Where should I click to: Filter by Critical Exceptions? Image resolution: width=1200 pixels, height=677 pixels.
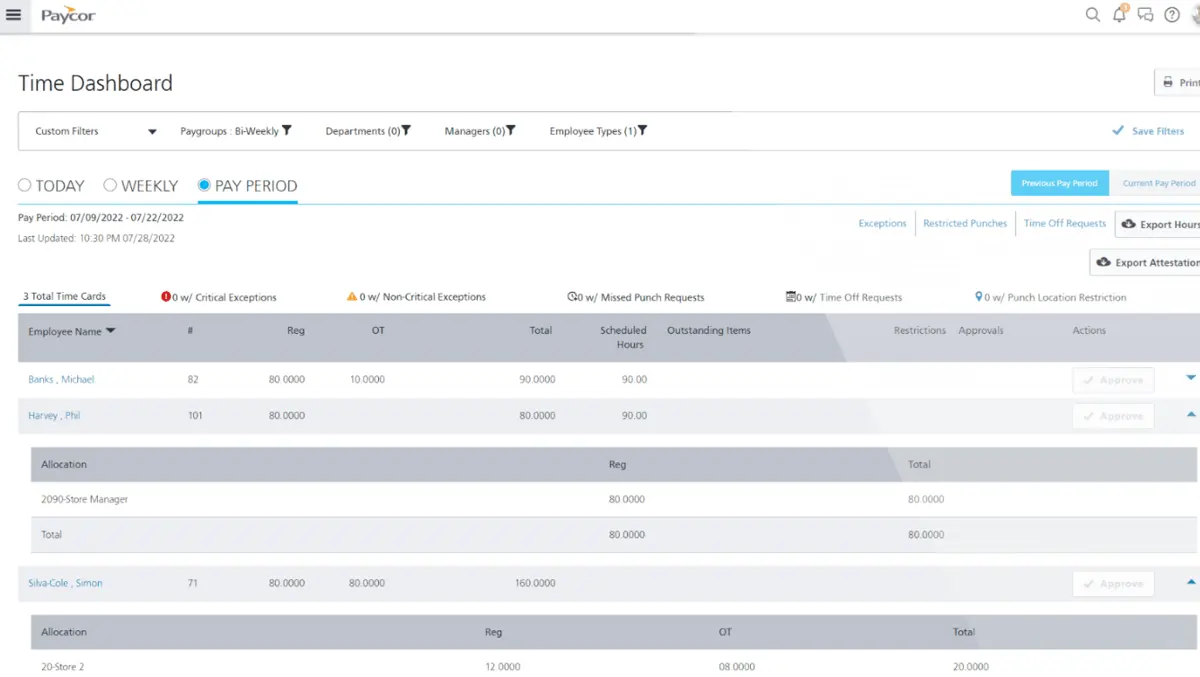tap(218, 297)
